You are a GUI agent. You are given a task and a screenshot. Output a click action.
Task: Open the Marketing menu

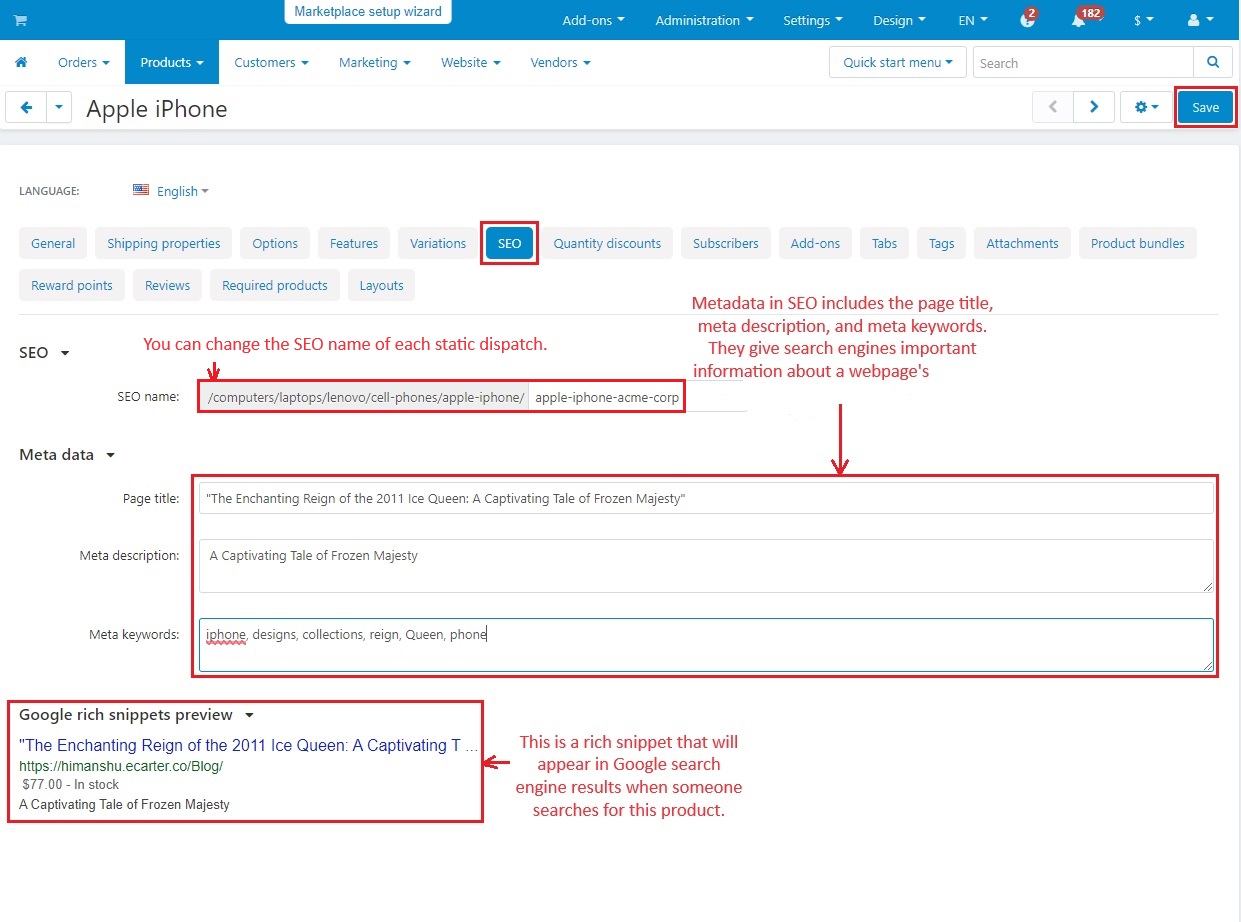(375, 62)
